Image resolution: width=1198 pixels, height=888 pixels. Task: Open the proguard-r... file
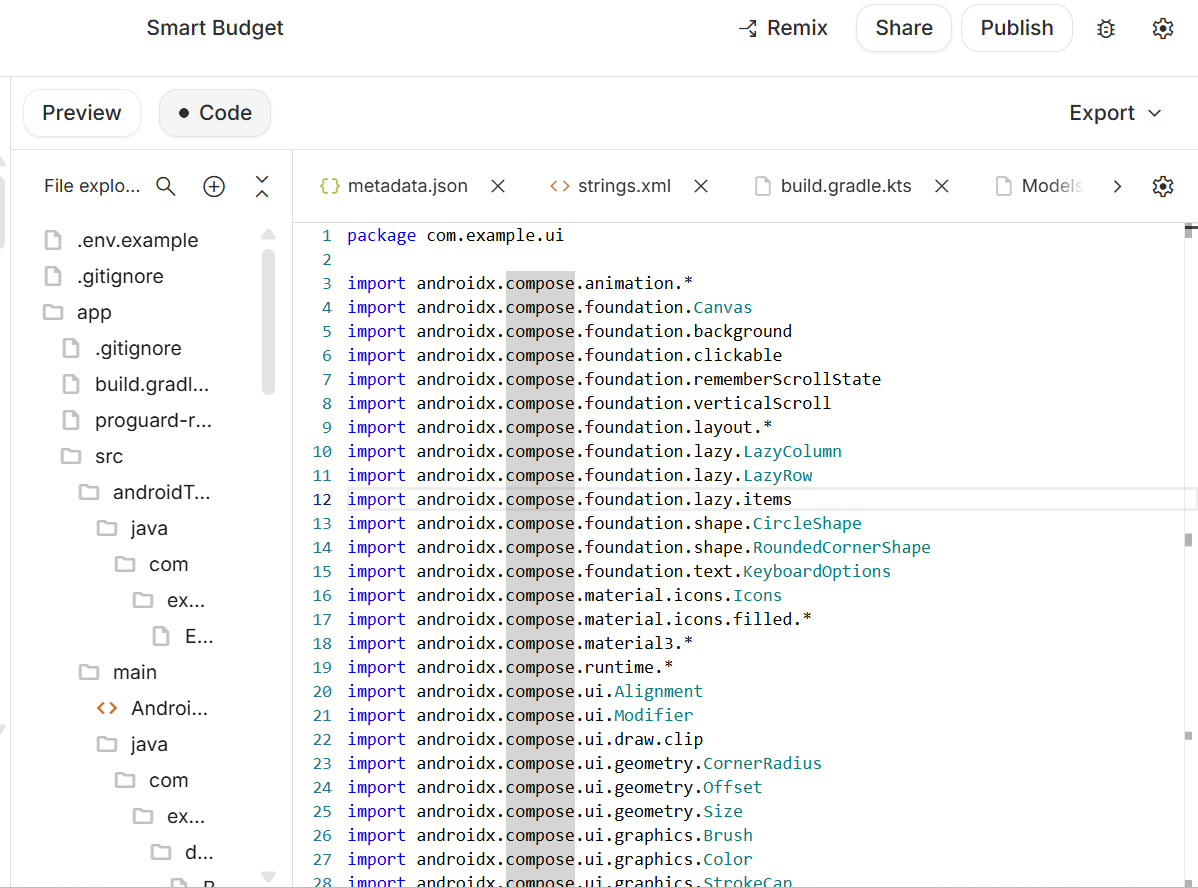click(x=137, y=420)
